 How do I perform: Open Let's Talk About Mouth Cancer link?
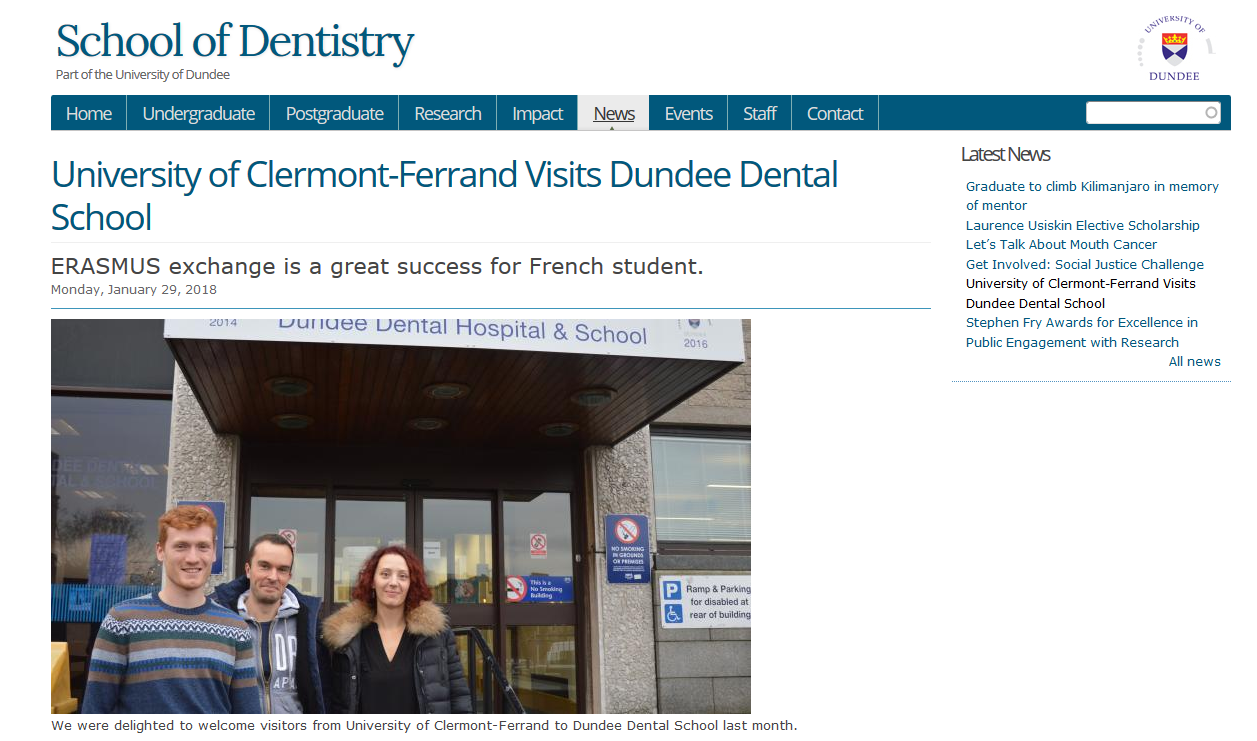coord(1061,244)
